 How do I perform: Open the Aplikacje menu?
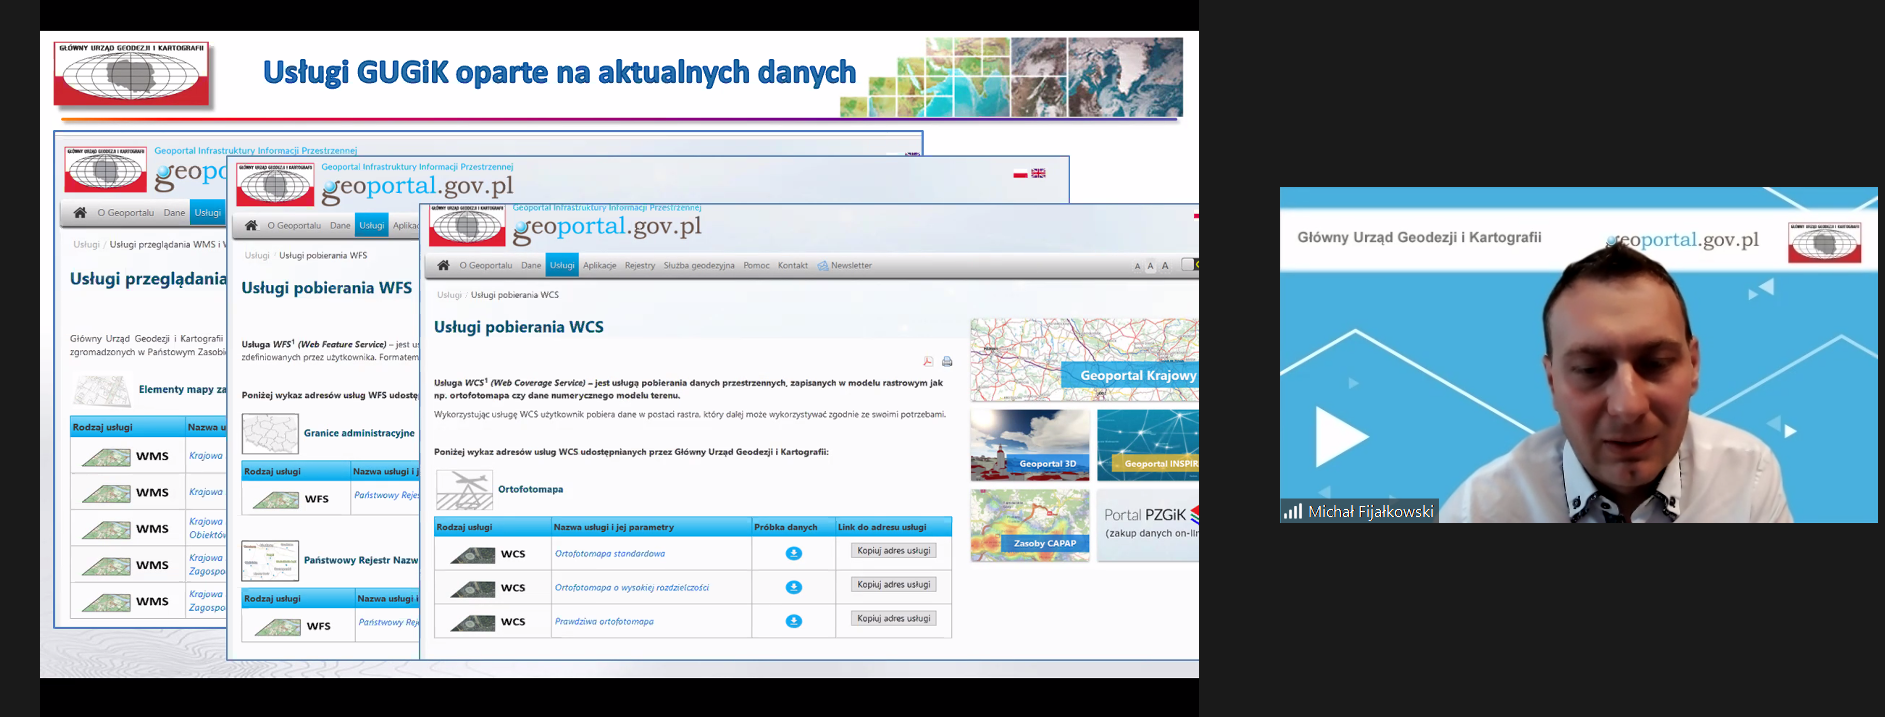coord(599,266)
